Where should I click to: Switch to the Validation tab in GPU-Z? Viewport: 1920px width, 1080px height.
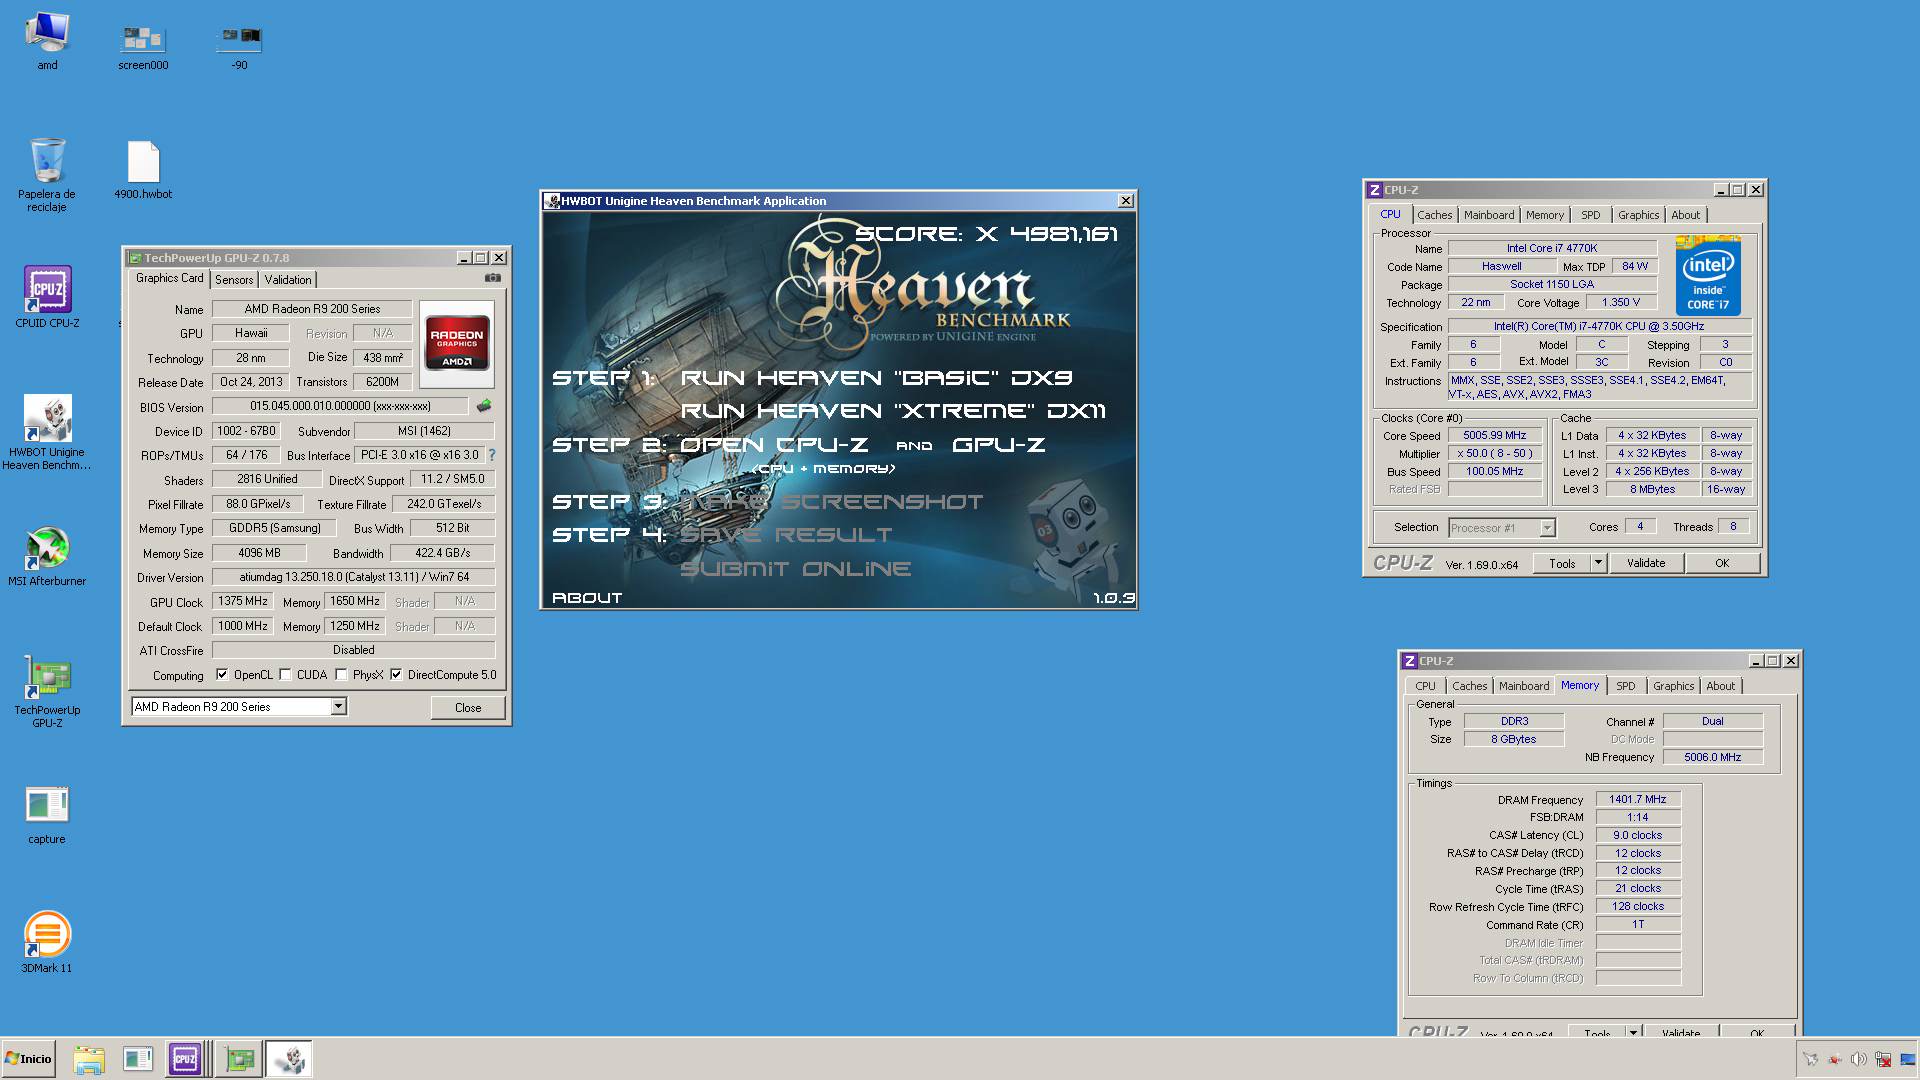tap(288, 280)
